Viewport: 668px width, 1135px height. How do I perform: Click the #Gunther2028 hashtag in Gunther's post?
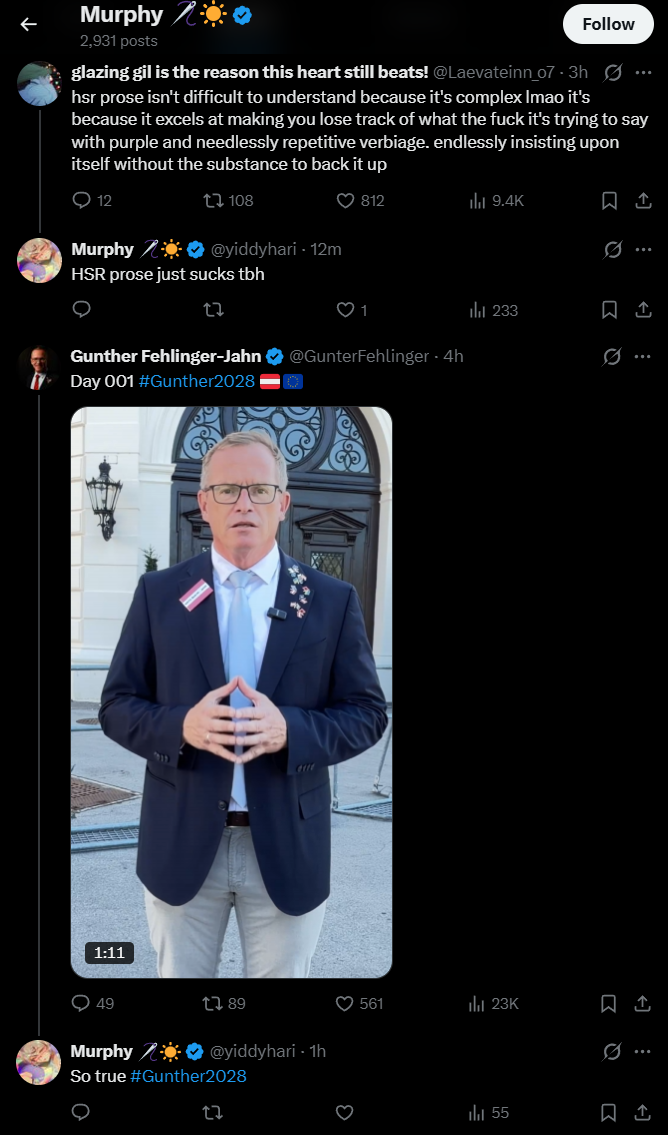(196, 381)
